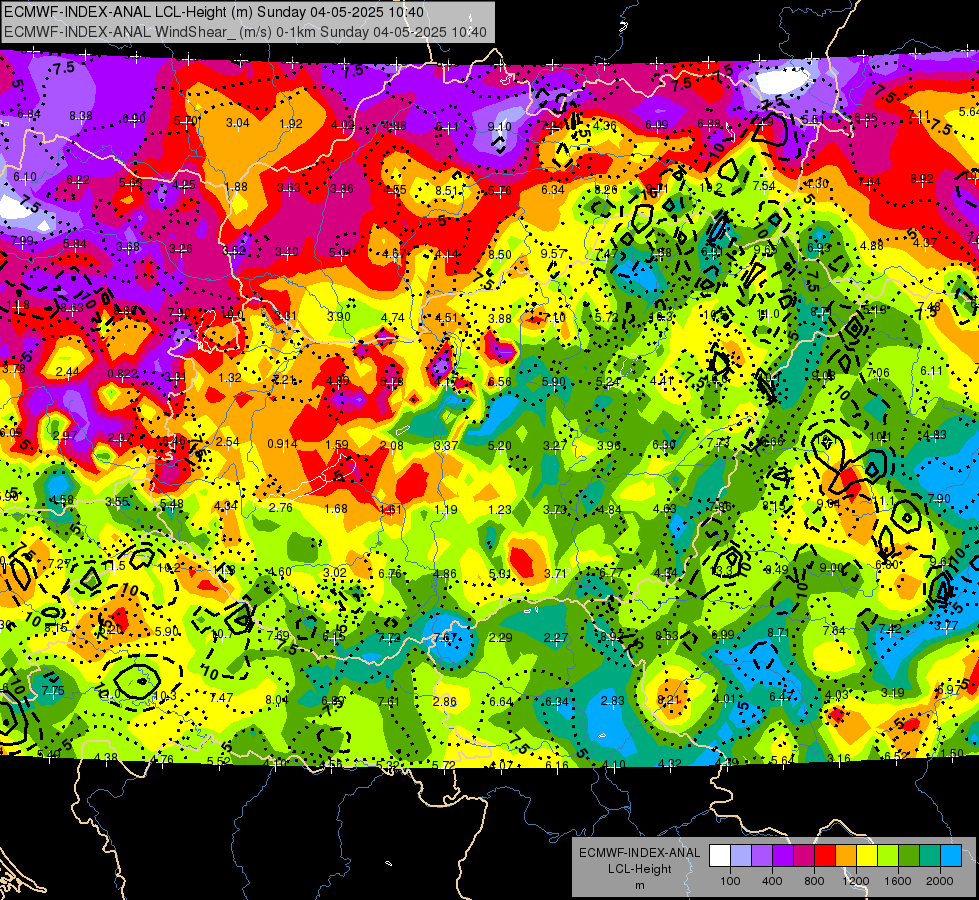Viewport: 979px width, 900px height.
Task: Select the dark green legend swatch
Action: tap(909, 856)
